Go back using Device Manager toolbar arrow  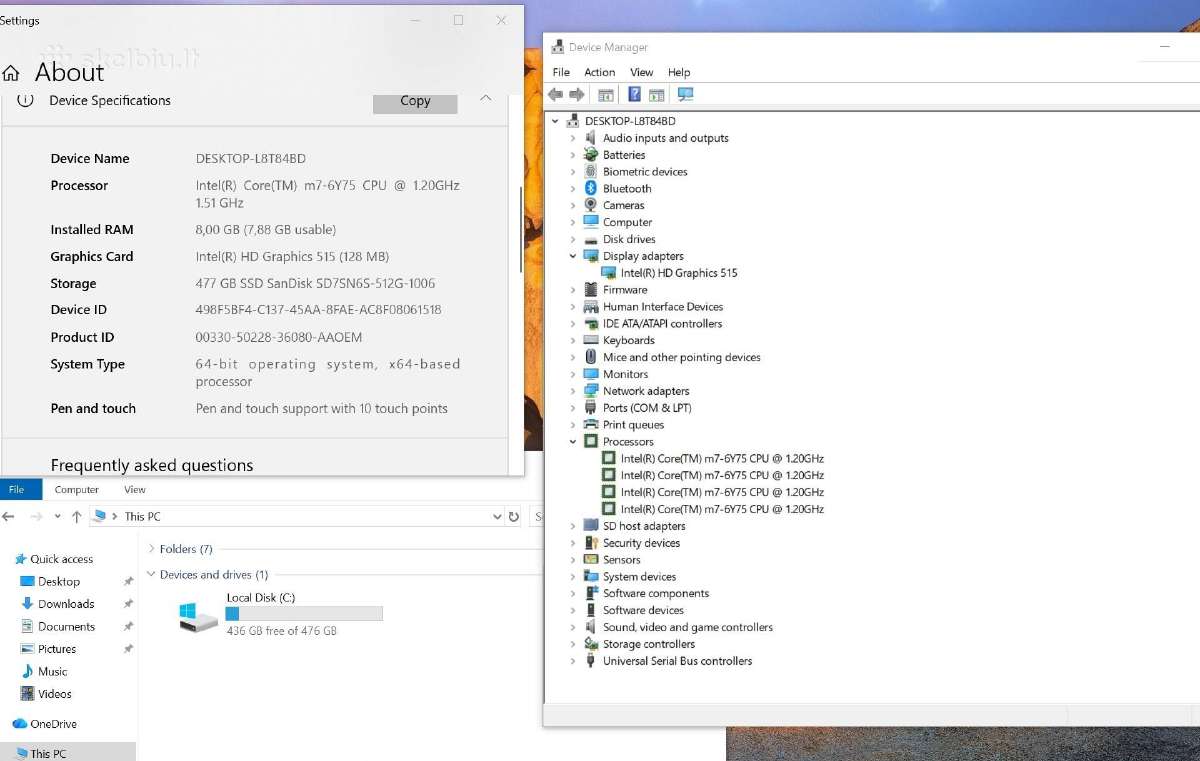(x=556, y=95)
